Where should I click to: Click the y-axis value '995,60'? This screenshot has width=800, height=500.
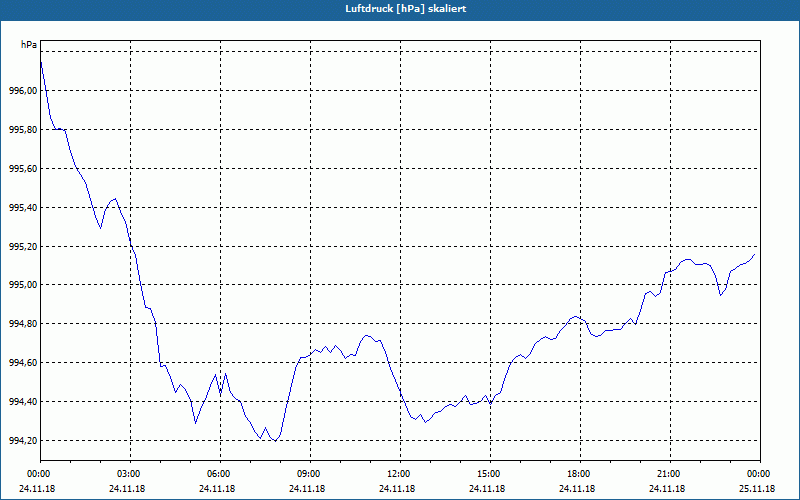[23, 168]
